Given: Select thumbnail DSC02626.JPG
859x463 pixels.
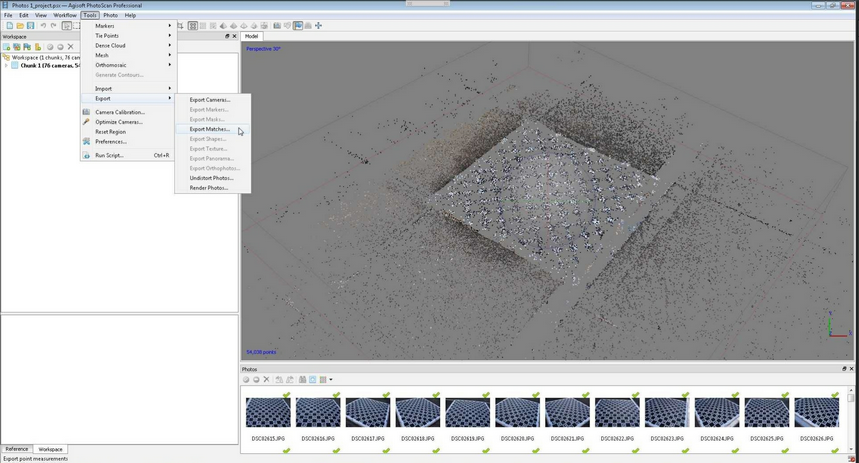Looking at the screenshot, I should tap(816, 412).
